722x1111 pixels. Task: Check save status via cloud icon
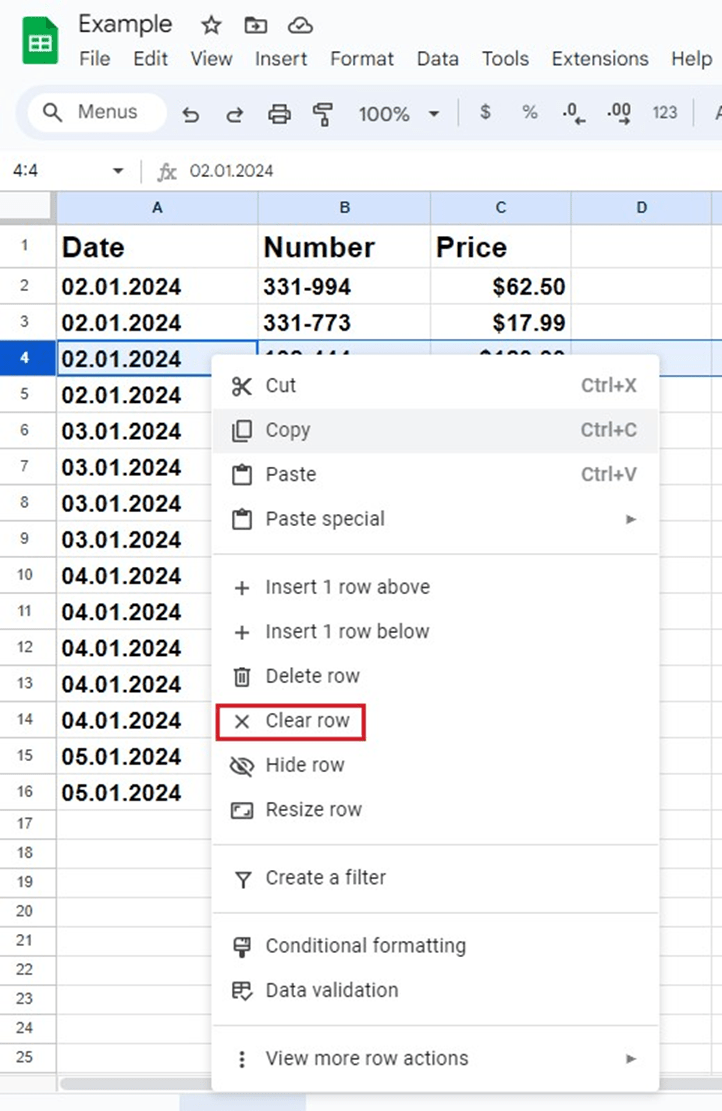point(299,24)
